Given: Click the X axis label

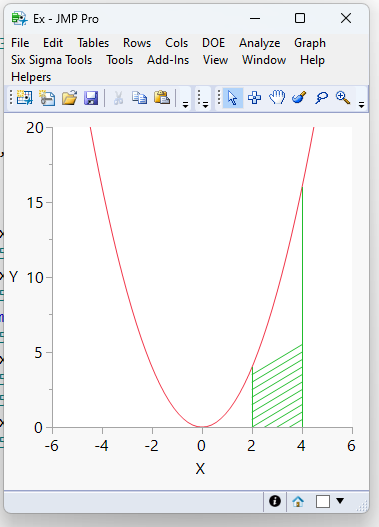Looking at the screenshot, I should tap(200, 469).
